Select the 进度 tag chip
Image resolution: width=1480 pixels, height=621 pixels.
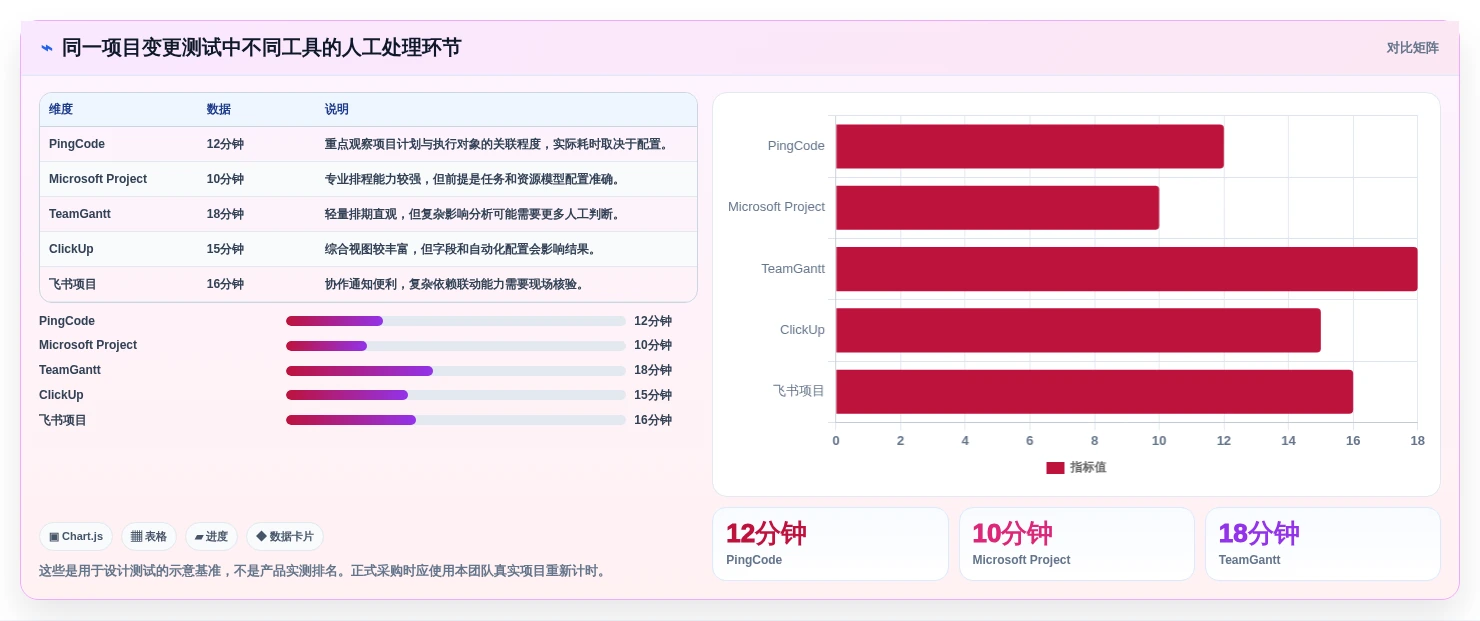pos(211,536)
